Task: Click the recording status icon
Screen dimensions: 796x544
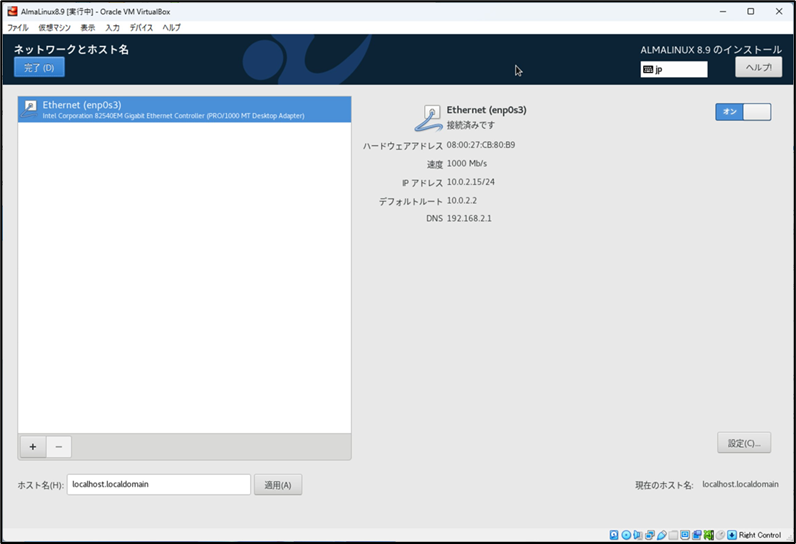Action: (696, 535)
